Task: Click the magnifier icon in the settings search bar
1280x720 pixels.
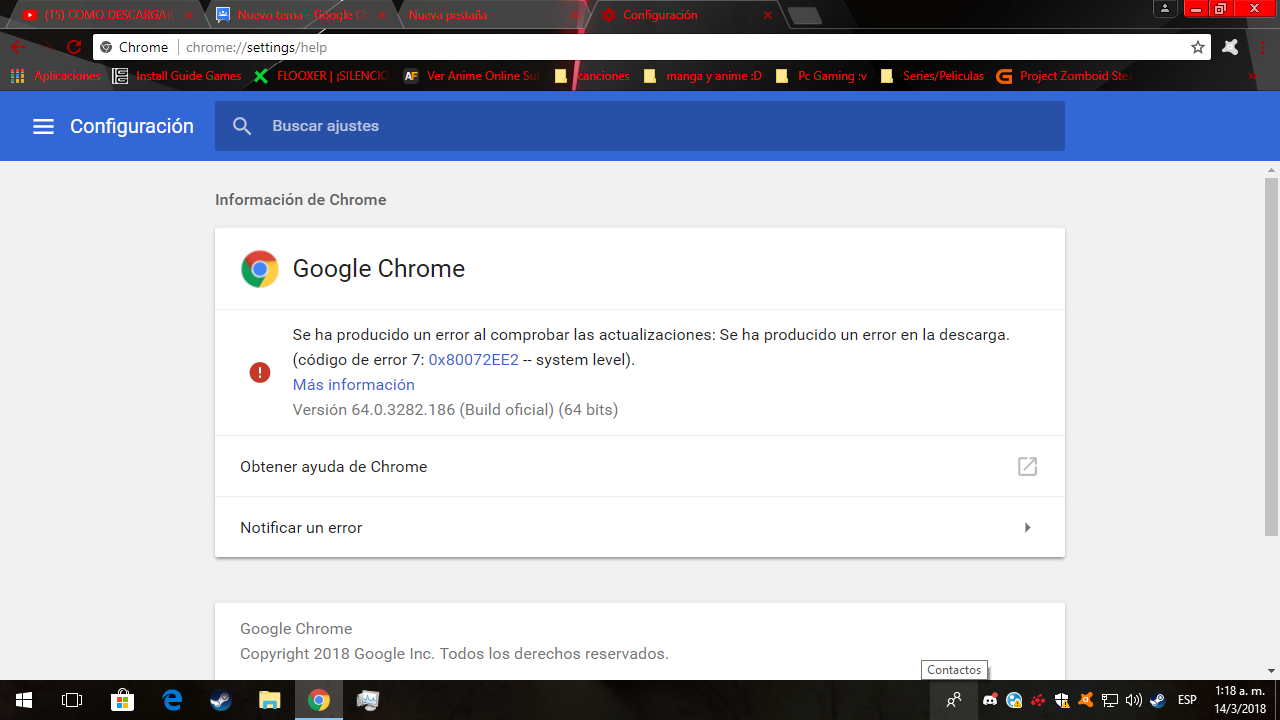Action: coord(242,126)
